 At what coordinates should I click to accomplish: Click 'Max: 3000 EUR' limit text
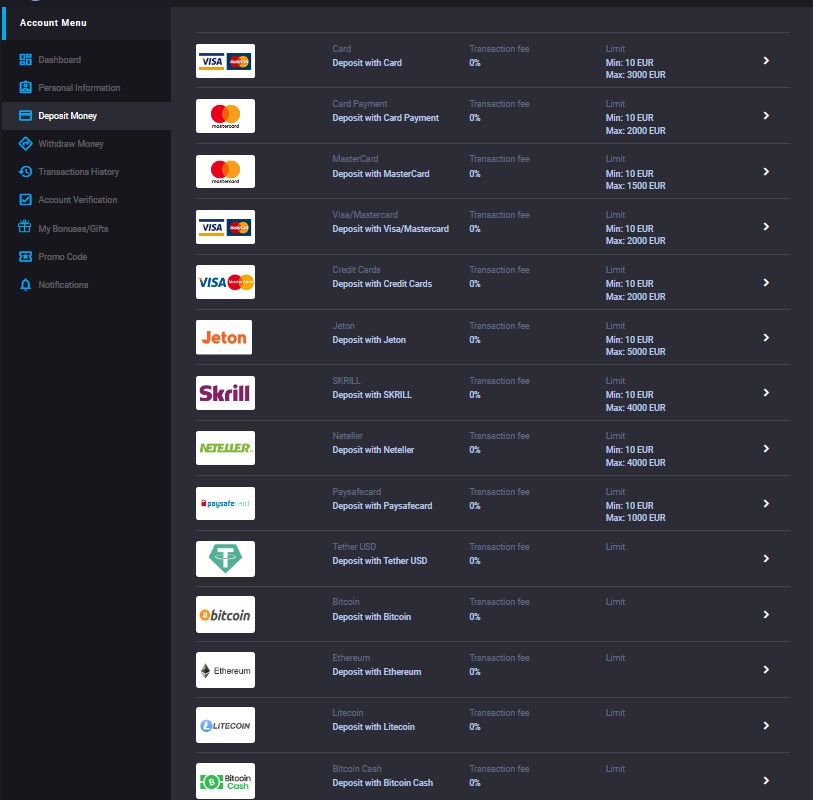pyautogui.click(x=635, y=75)
